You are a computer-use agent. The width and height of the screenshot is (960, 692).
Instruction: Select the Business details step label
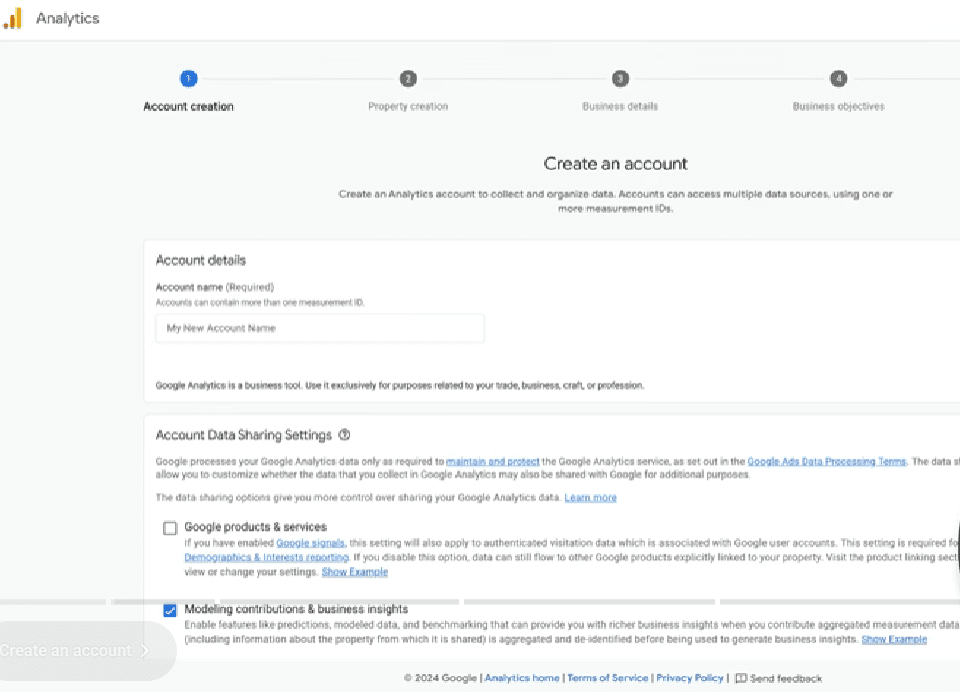pos(620,106)
